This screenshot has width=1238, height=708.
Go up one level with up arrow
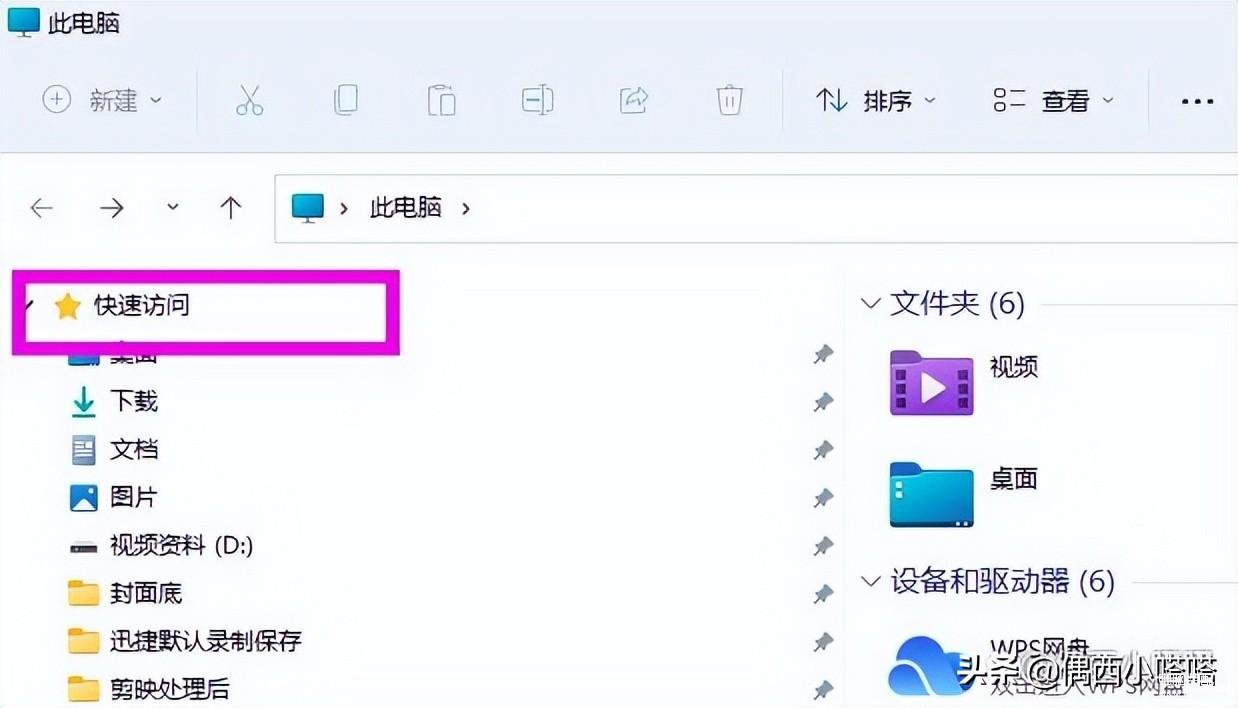(231, 208)
